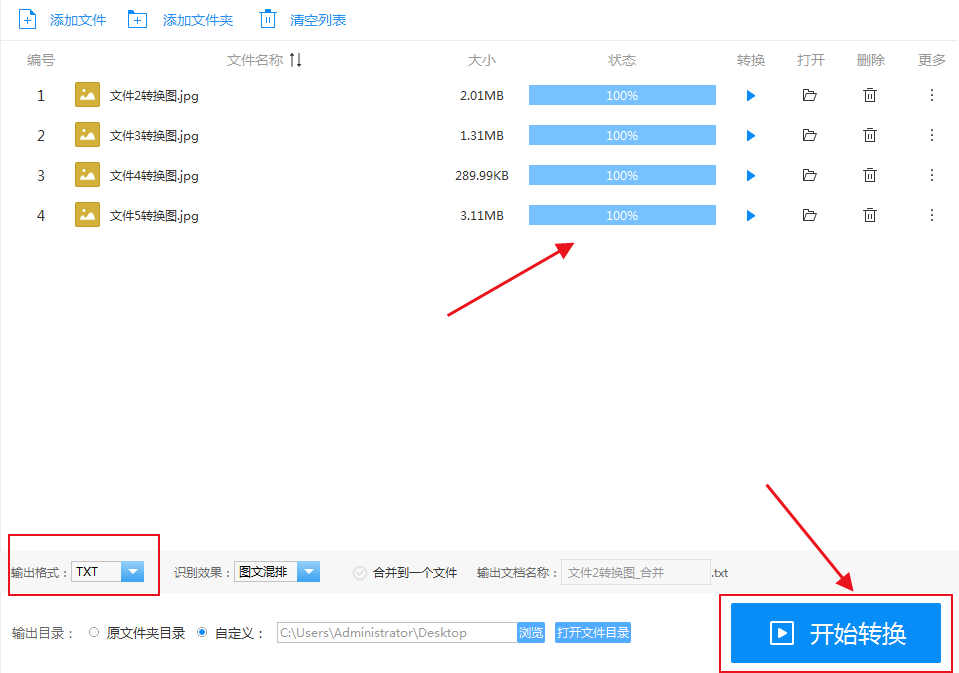
Task: Open more options for 文件2转换图.jpg
Action: 931,95
